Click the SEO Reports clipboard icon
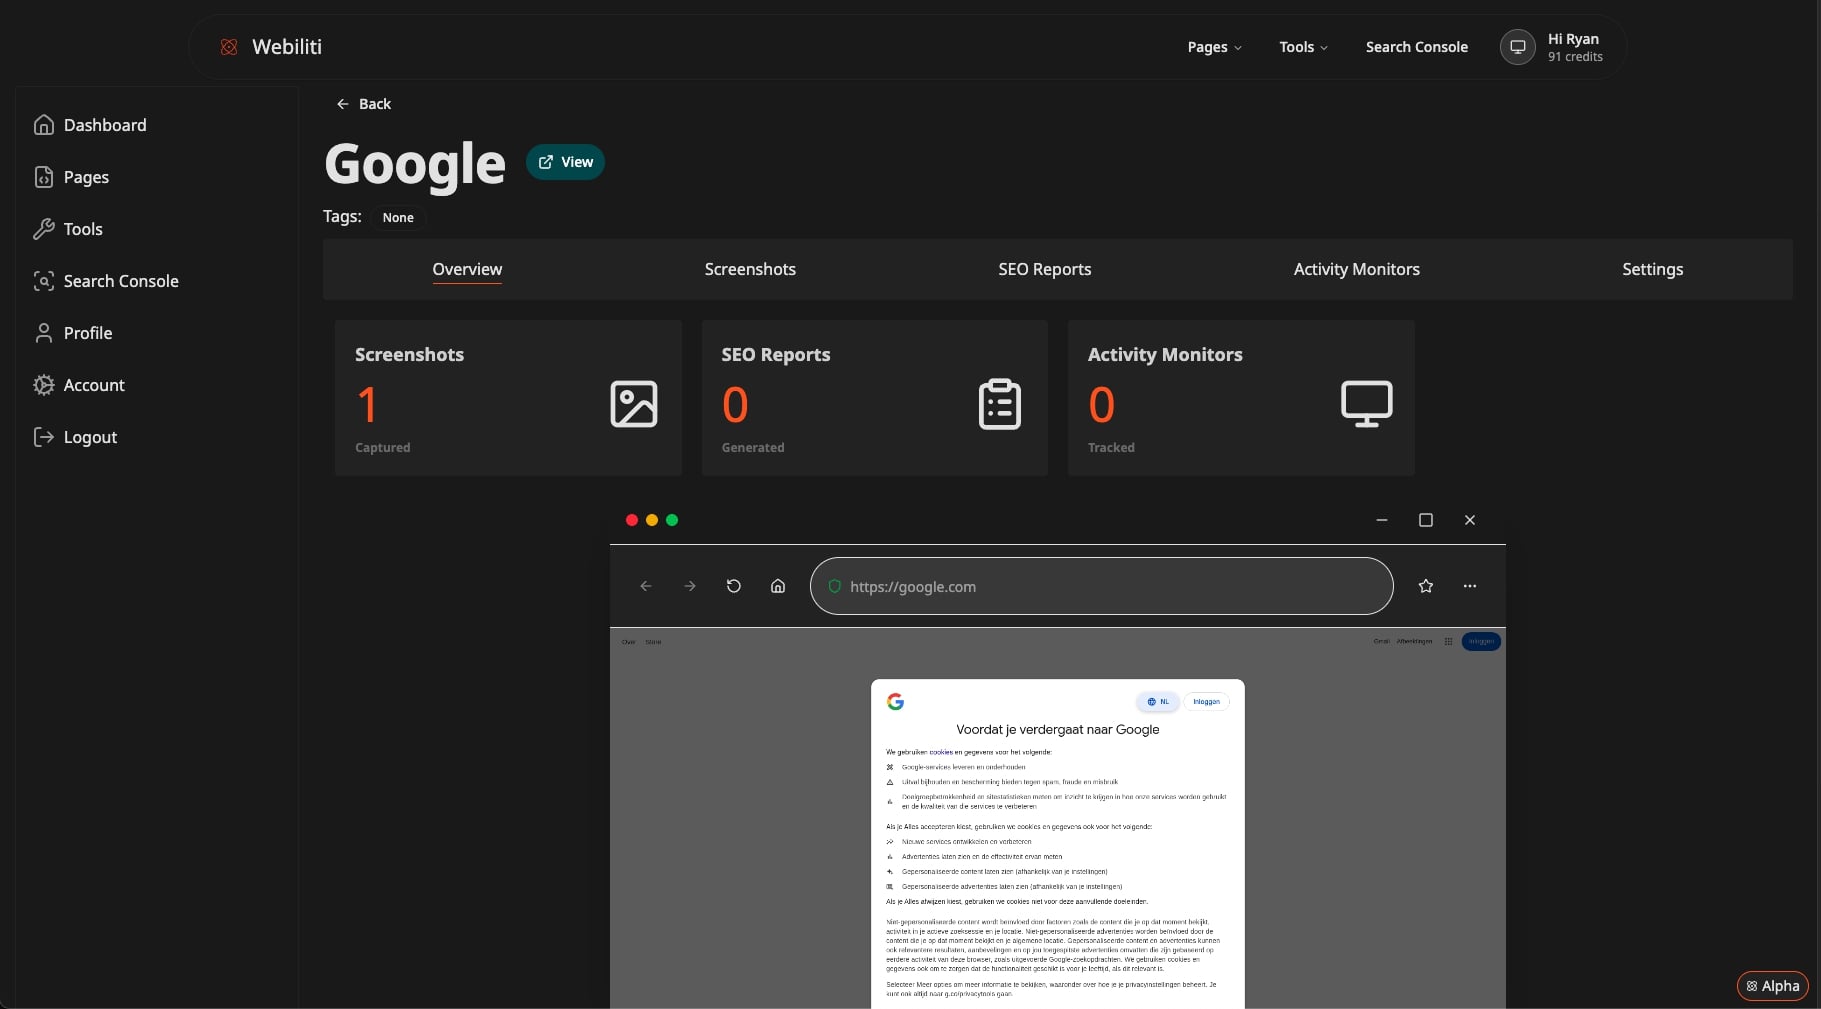This screenshot has width=1821, height=1009. pos(999,404)
